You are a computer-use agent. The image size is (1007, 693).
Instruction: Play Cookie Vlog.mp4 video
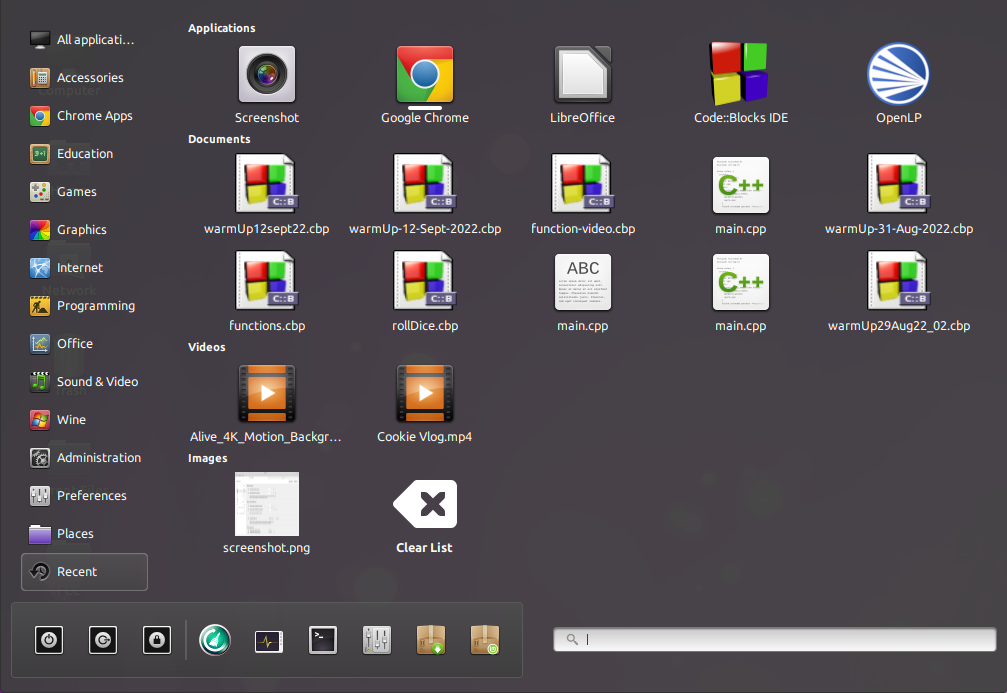425,403
